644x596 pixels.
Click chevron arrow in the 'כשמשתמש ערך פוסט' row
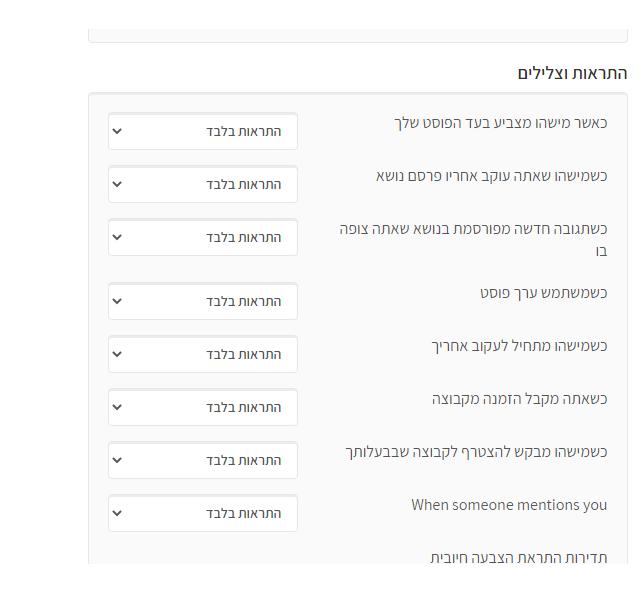click(117, 301)
